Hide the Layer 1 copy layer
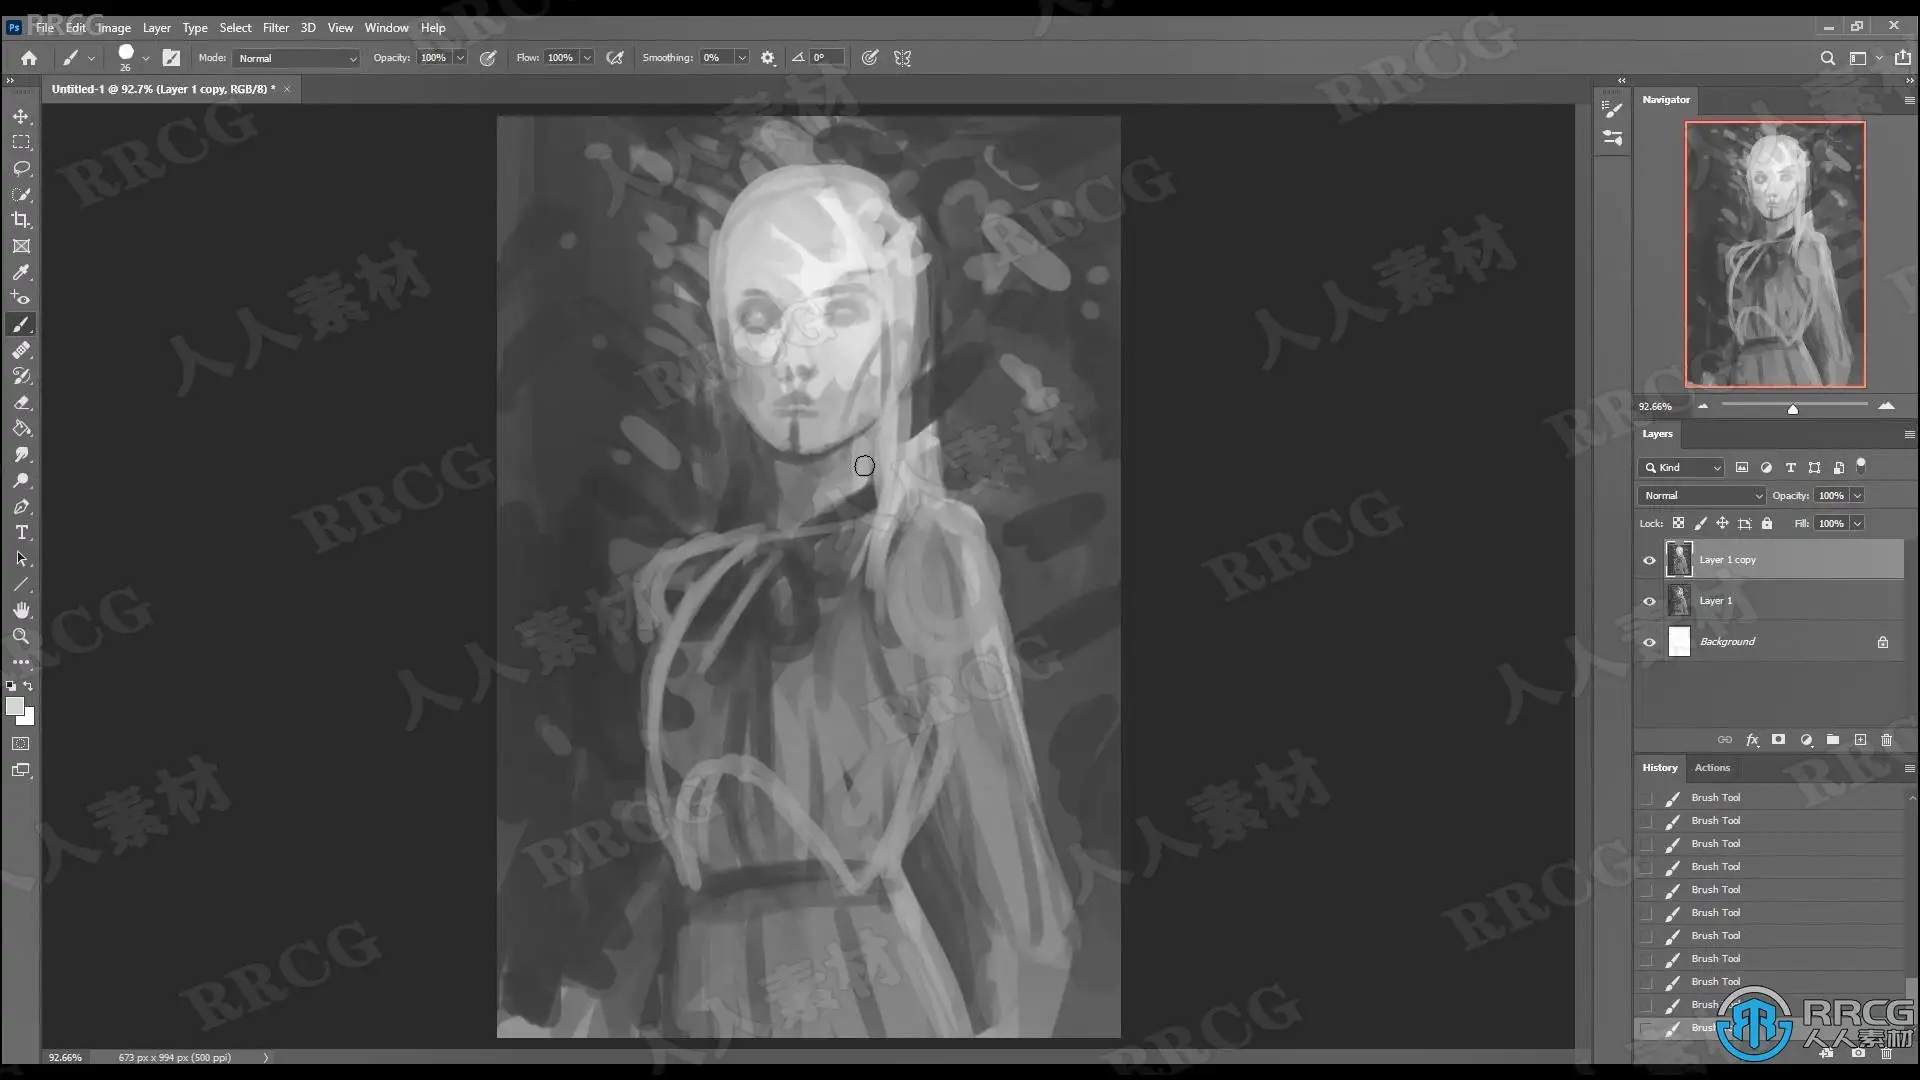 pyautogui.click(x=1649, y=560)
